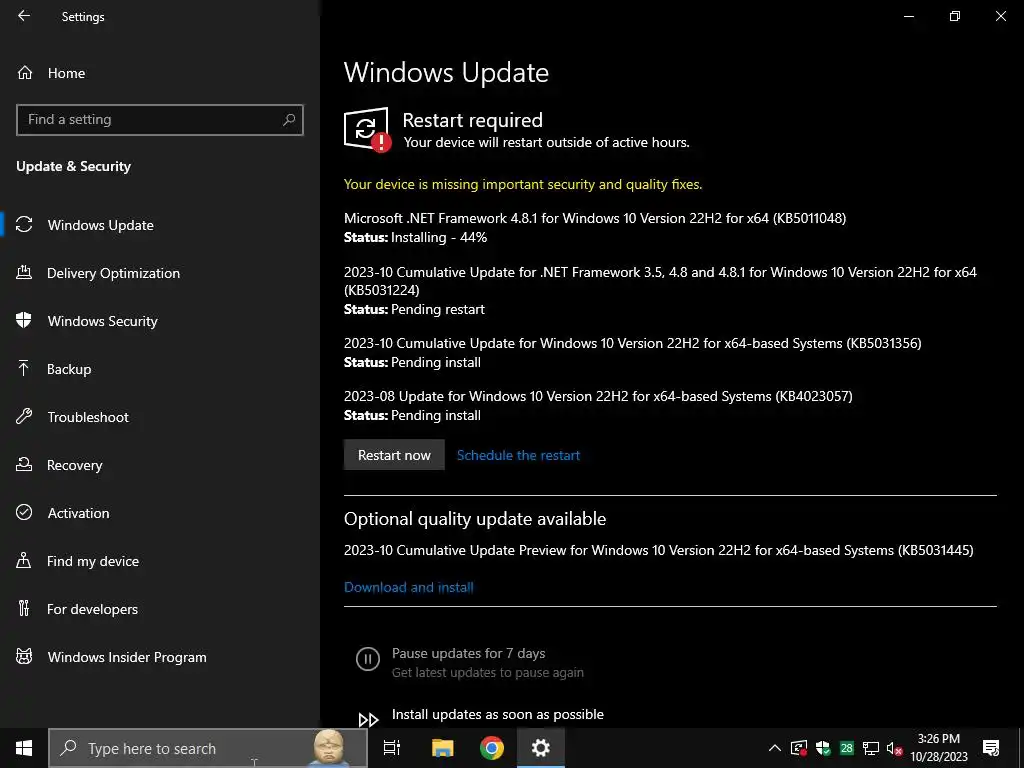Open File Explorer from the taskbar
The height and width of the screenshot is (768, 1024).
click(442, 748)
